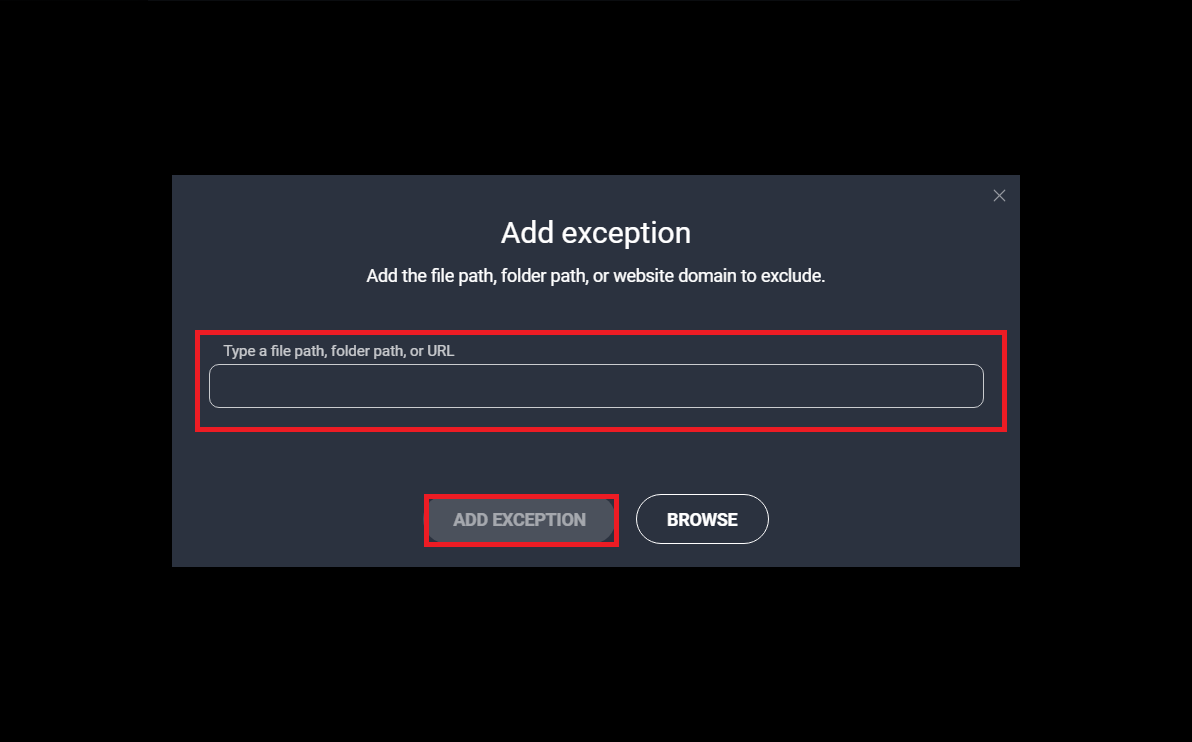1192x742 pixels.
Task: Click the ADD EXCEPTION button
Action: pyautogui.click(x=520, y=520)
